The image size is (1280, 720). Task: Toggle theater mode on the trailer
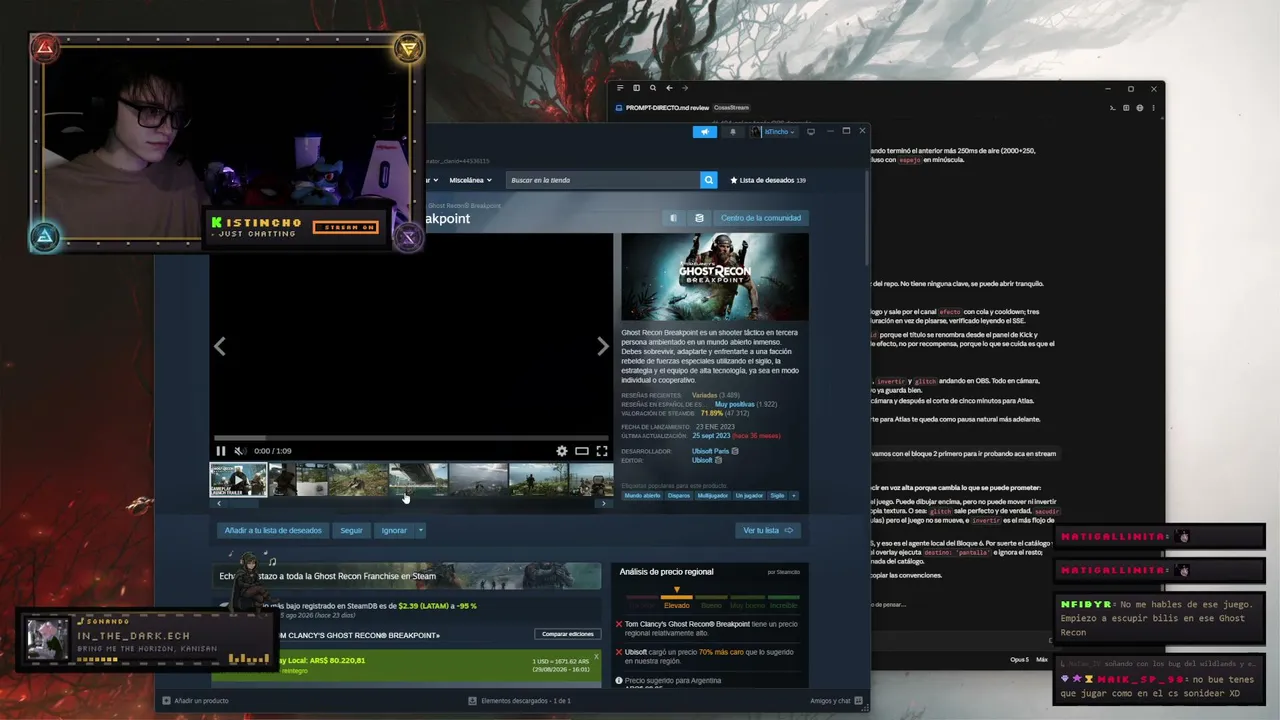tap(582, 451)
